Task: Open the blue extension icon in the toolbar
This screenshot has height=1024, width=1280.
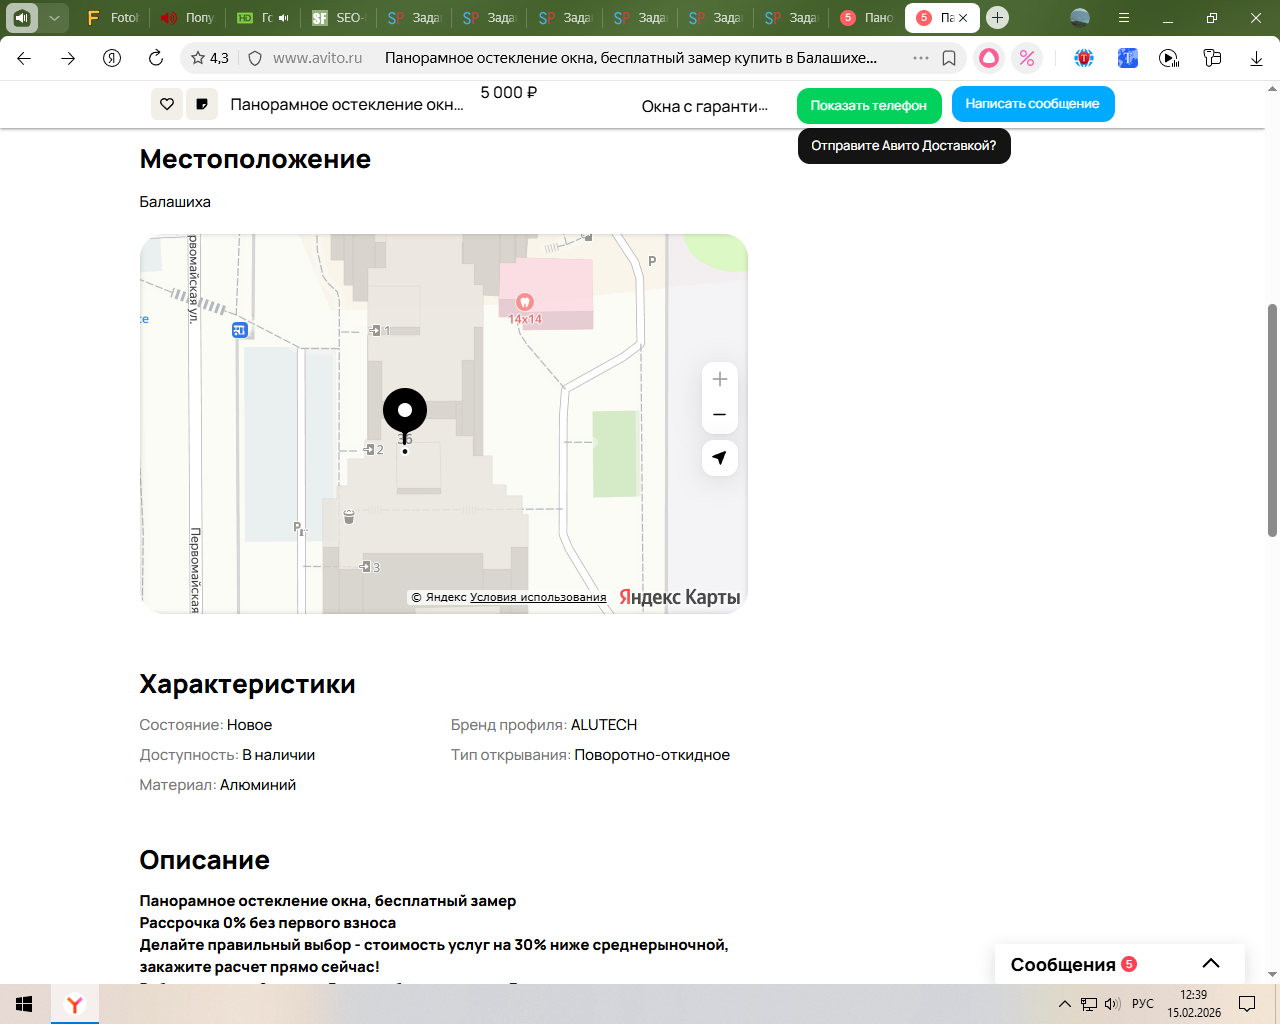Action: coord(1128,58)
